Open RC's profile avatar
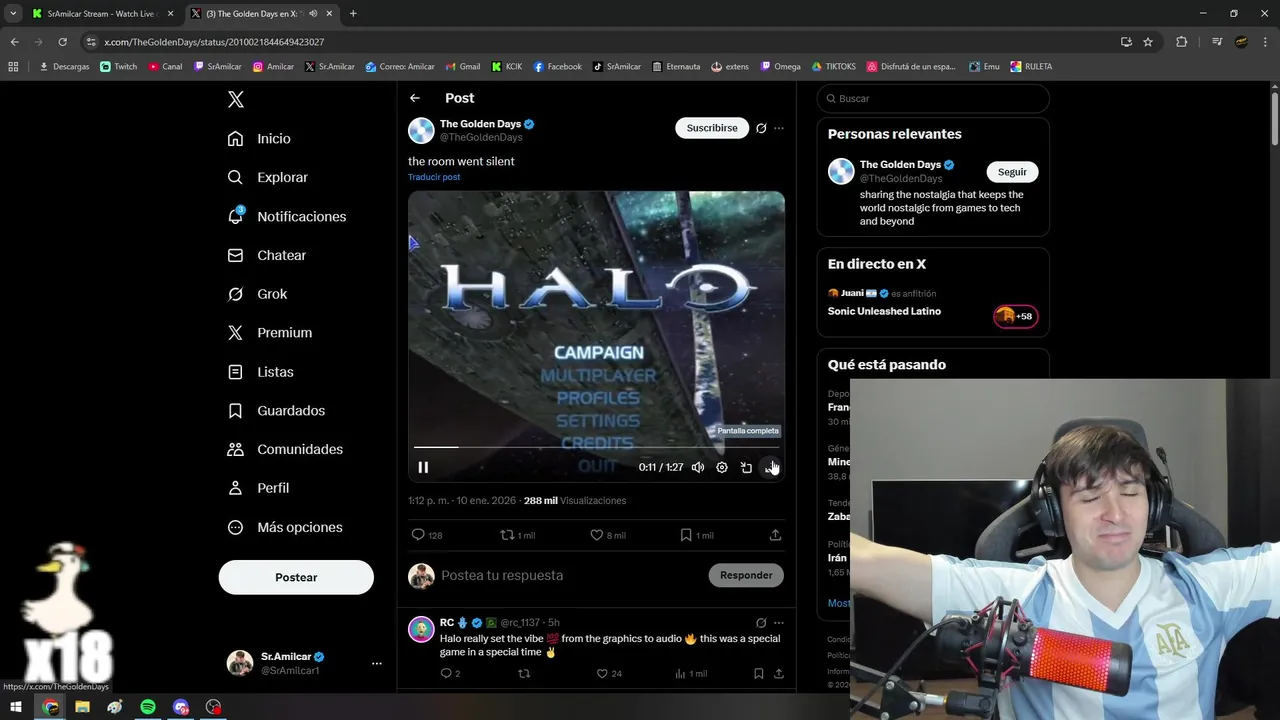The width and height of the screenshot is (1280, 720). (421, 629)
